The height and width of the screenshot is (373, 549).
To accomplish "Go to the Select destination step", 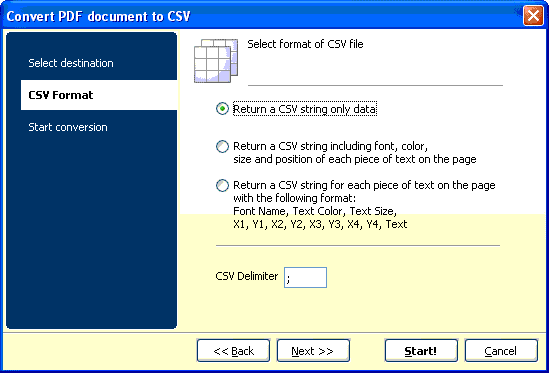I will (71, 63).
